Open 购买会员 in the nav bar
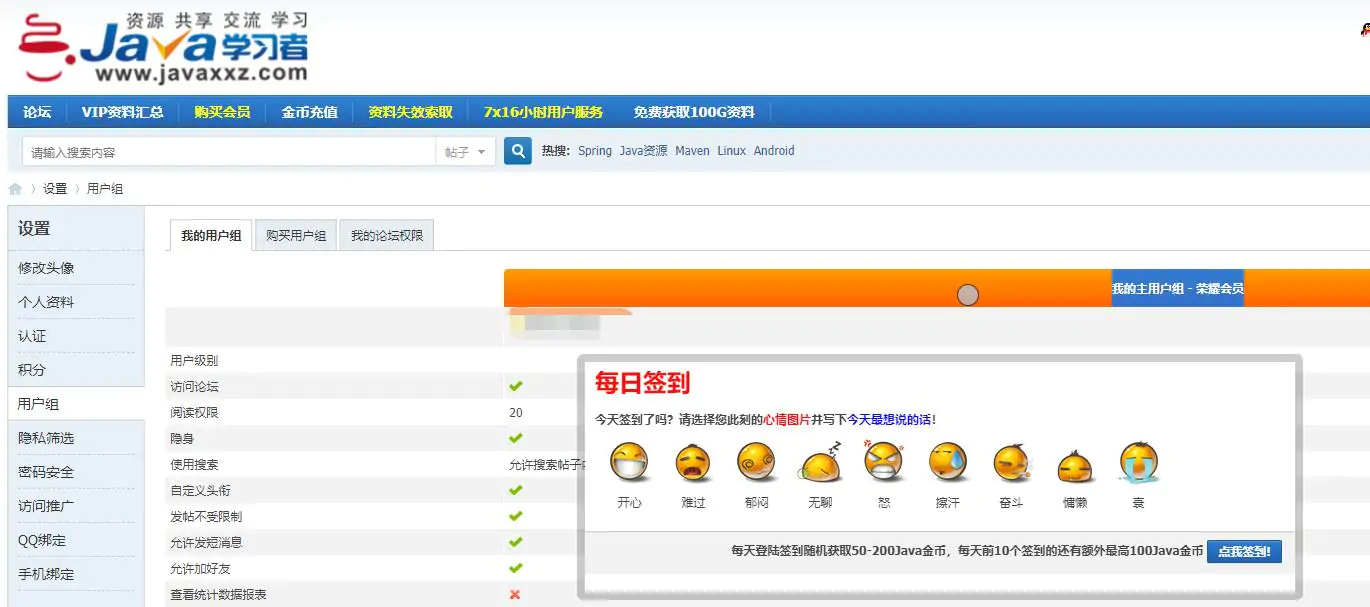Image resolution: width=1370 pixels, height=607 pixels. click(x=222, y=112)
